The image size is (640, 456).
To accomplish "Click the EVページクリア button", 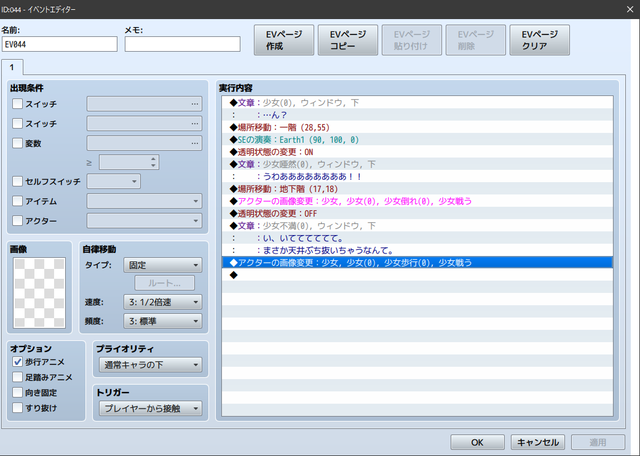I will pos(539,40).
